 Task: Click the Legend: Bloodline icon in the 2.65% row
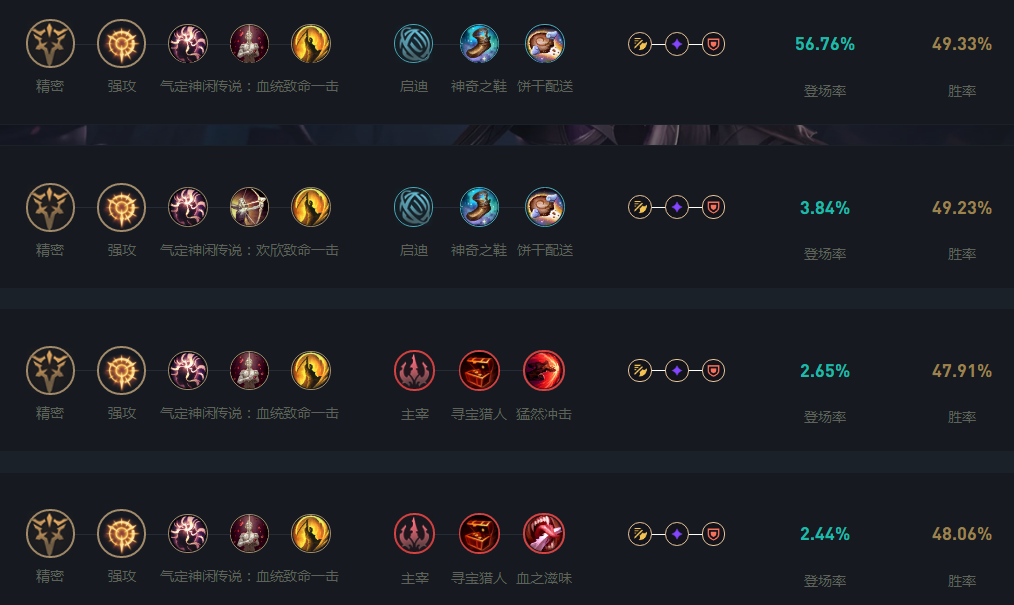[249, 371]
